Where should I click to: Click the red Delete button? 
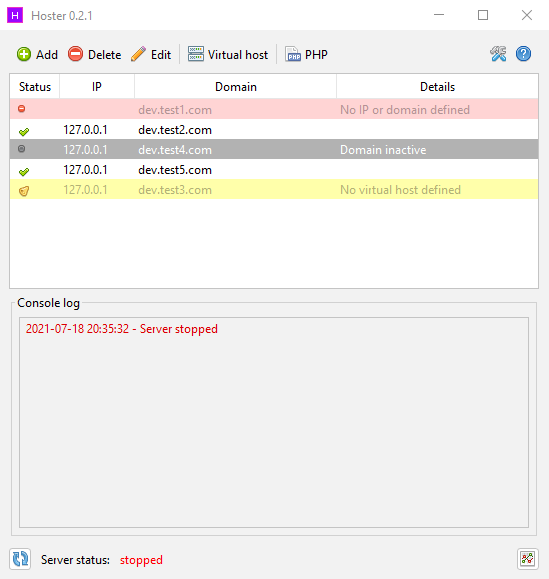pos(95,55)
